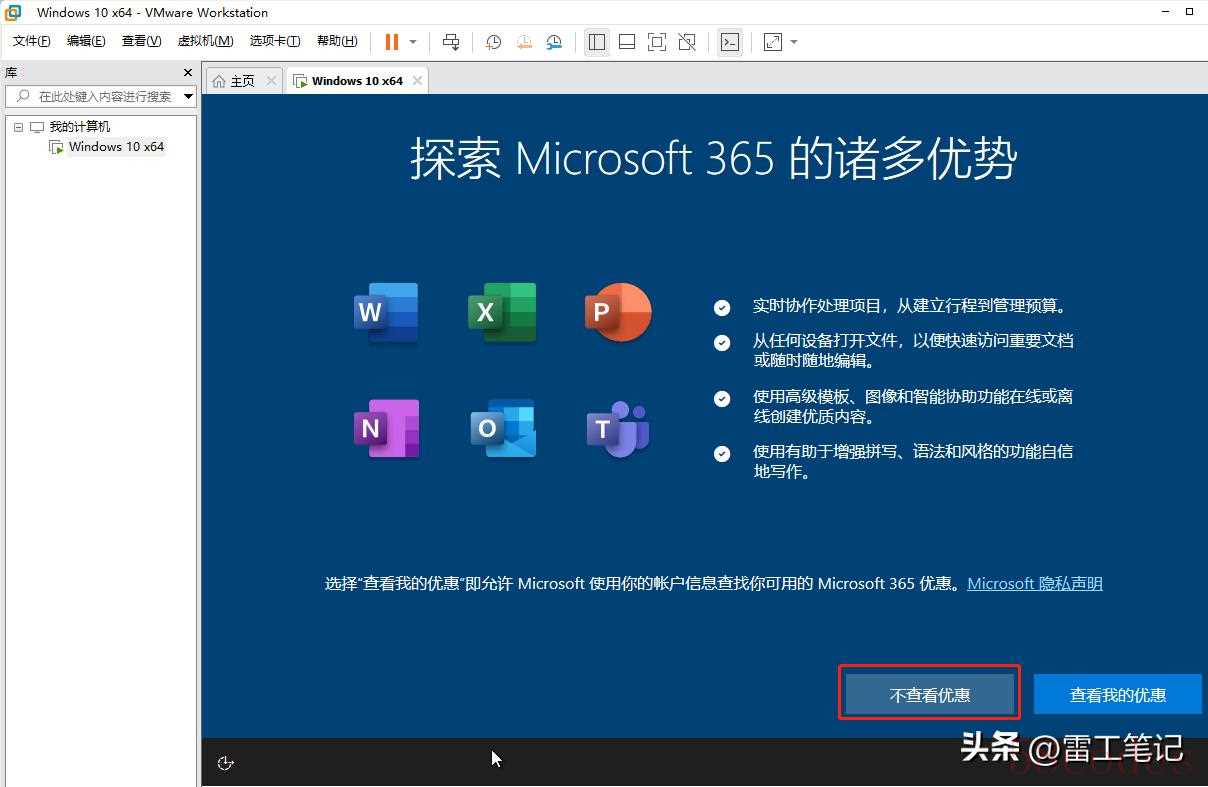Open the snapshot manager icon
This screenshot has width=1208, height=787.
554,42
